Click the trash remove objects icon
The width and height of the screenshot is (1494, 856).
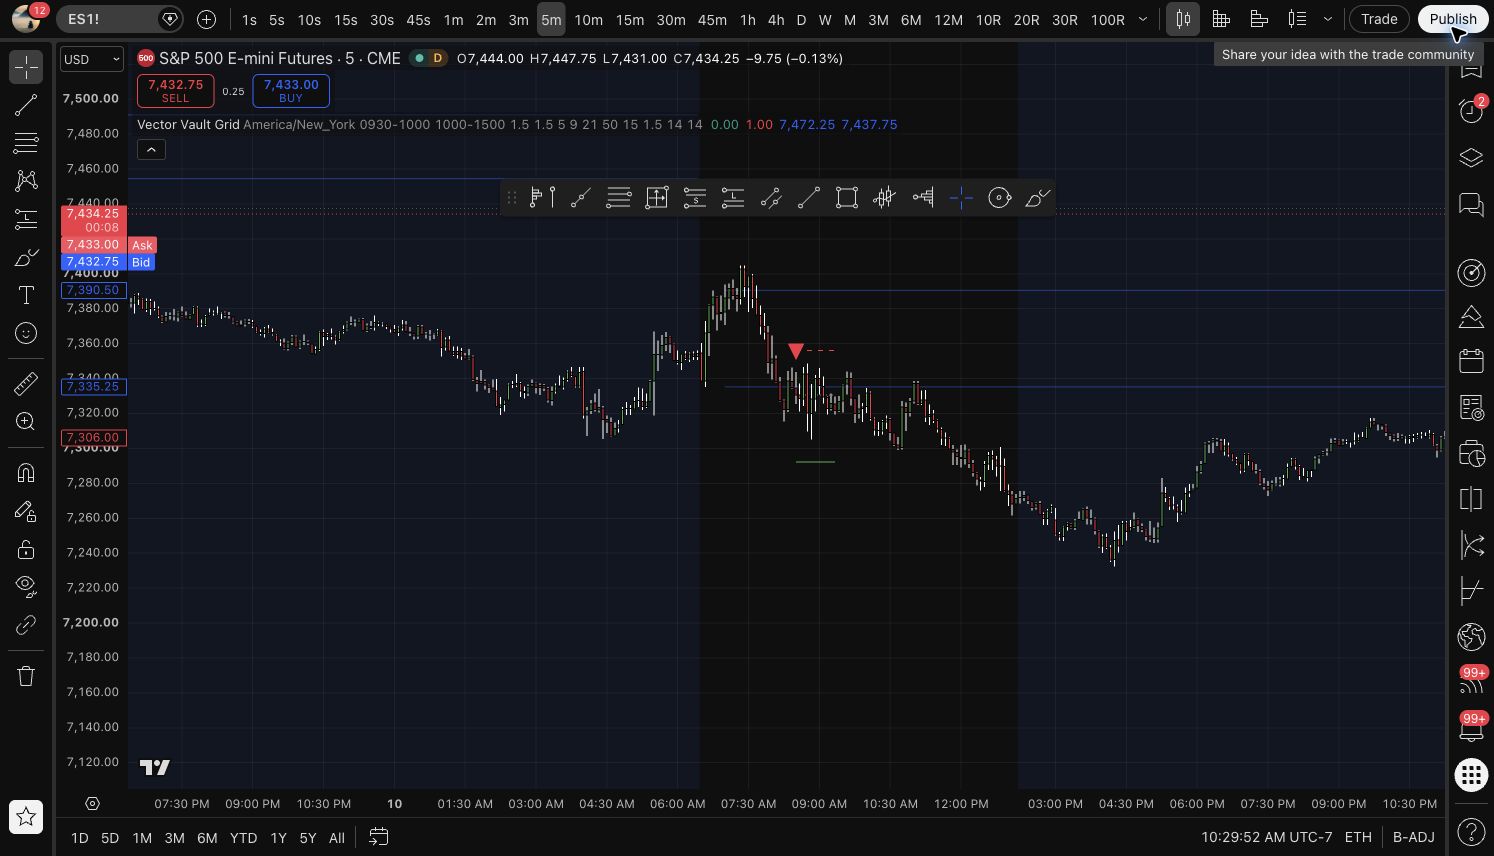pyautogui.click(x=26, y=676)
